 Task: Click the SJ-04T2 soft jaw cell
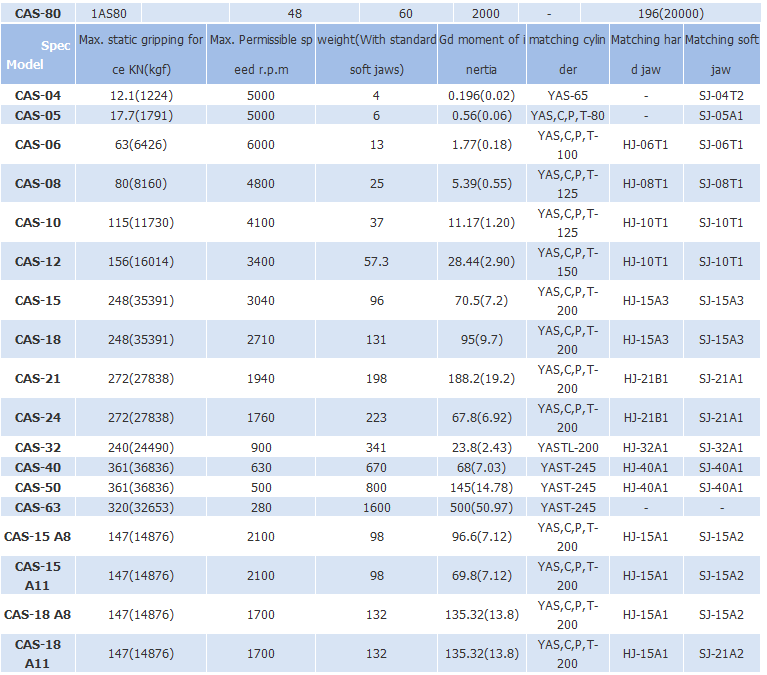point(722,95)
